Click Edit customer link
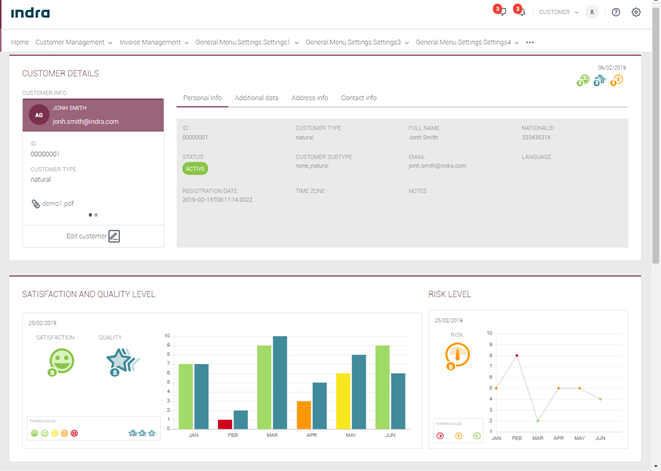The height and width of the screenshot is (471, 661). (86, 236)
